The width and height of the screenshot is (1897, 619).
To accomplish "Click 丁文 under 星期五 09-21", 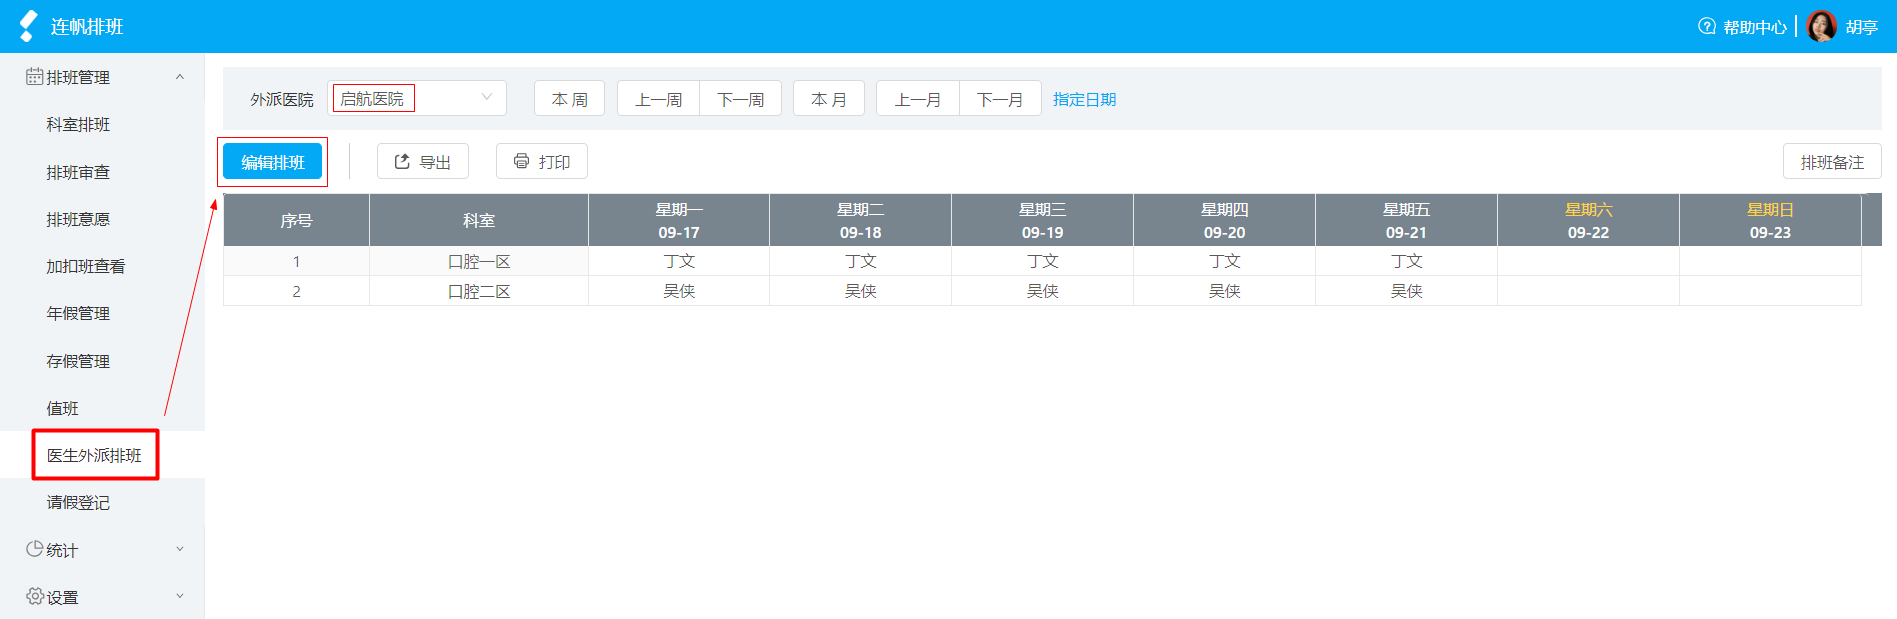I will click(1406, 261).
